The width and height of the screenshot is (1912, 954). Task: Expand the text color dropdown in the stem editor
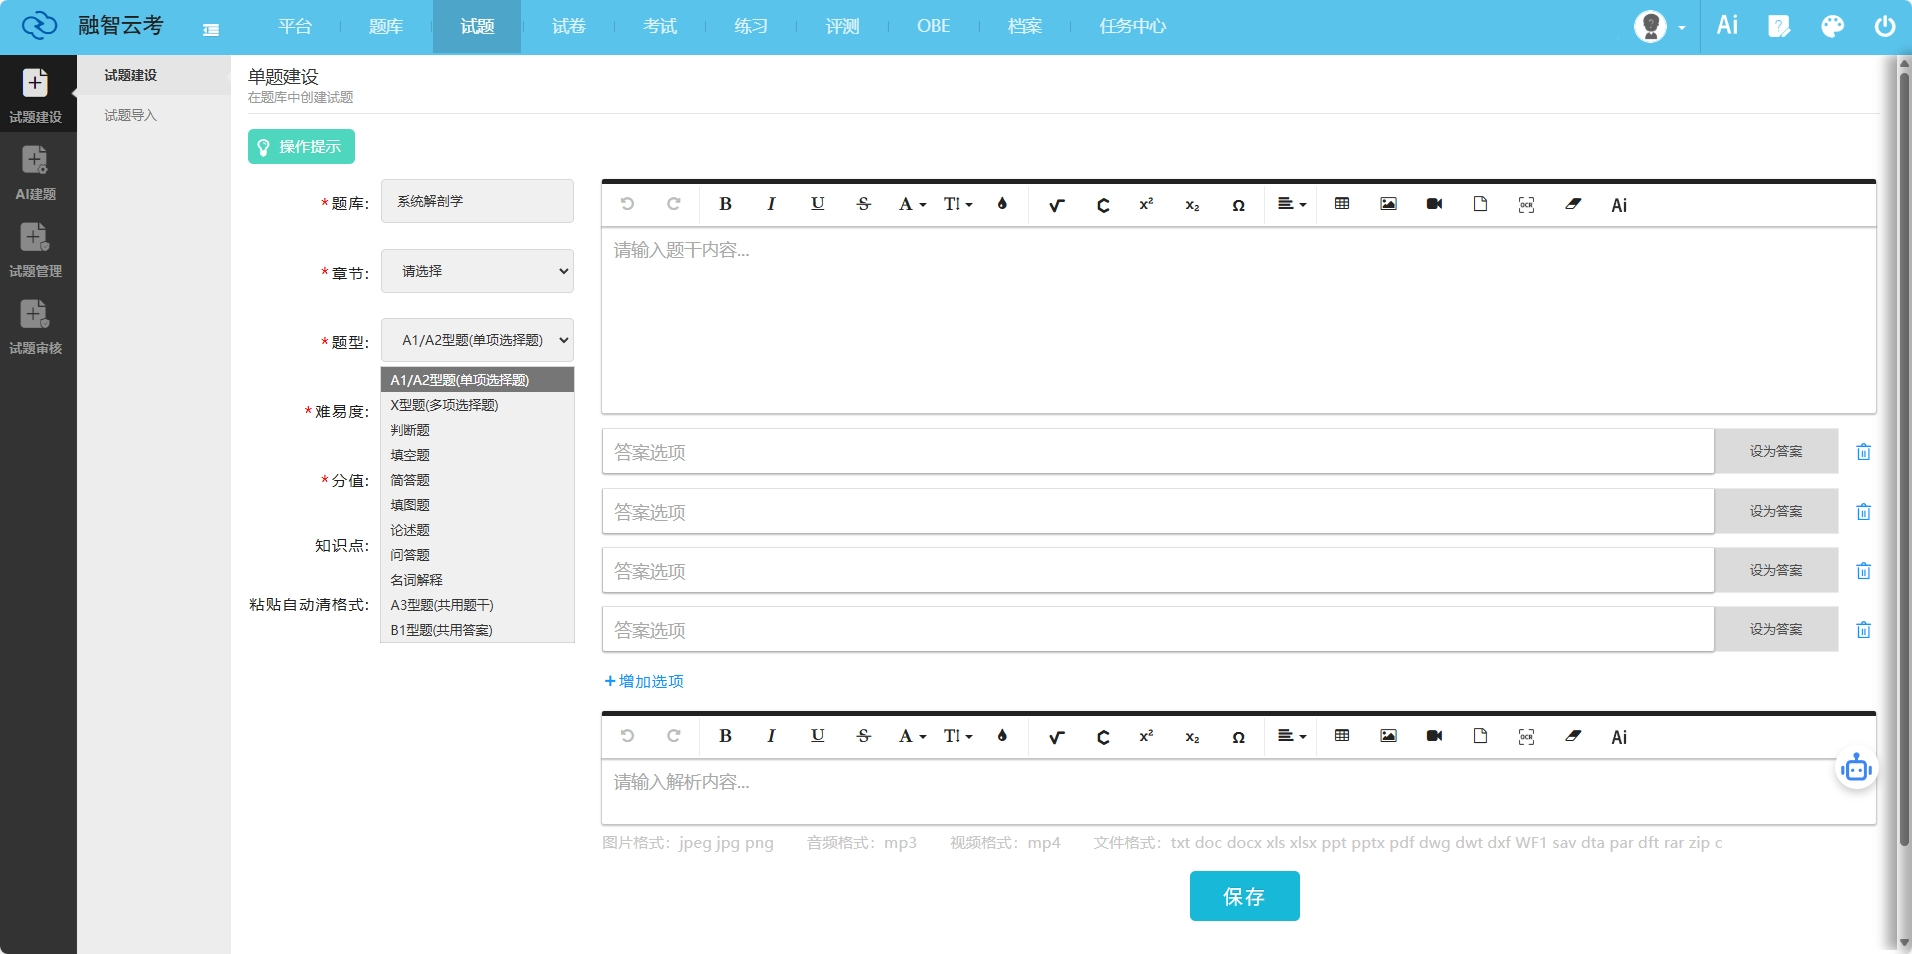[x=912, y=204]
